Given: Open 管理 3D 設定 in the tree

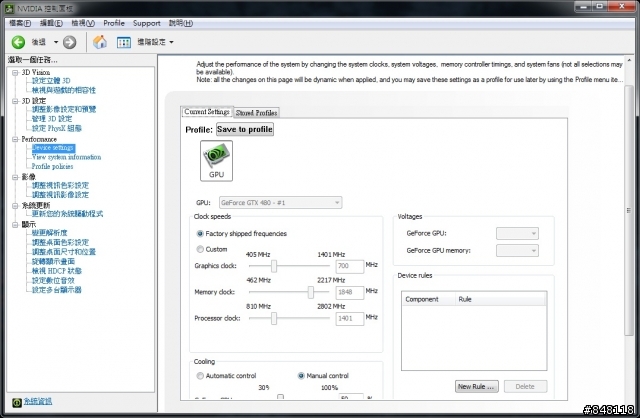Looking at the screenshot, I should 52,119.
